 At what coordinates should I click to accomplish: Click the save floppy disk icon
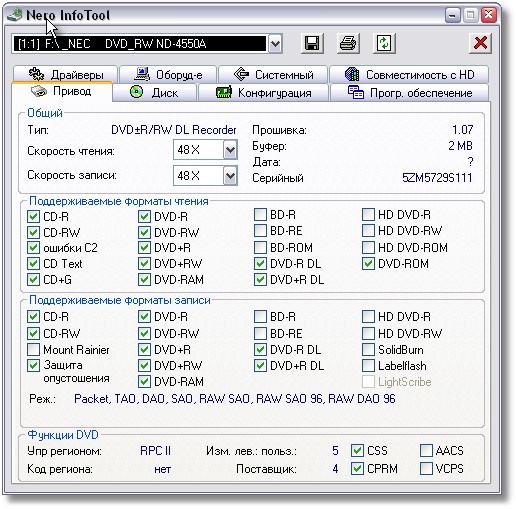[x=312, y=43]
